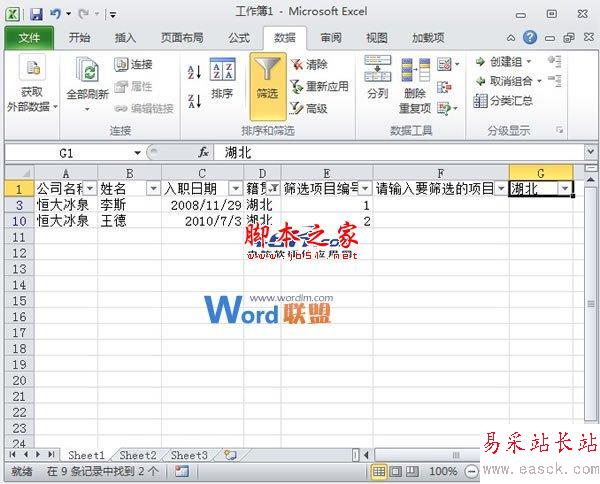Switch to the Add-ins (加载项) tab
600x484 pixels.
pyautogui.click(x=428, y=38)
